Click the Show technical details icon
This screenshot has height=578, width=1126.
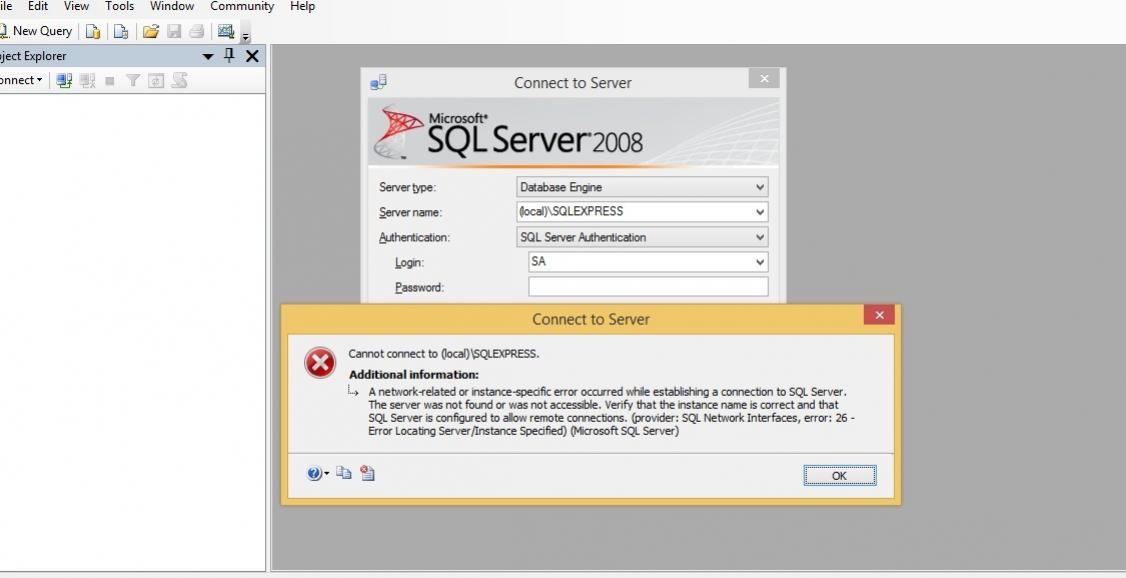[x=367, y=472]
